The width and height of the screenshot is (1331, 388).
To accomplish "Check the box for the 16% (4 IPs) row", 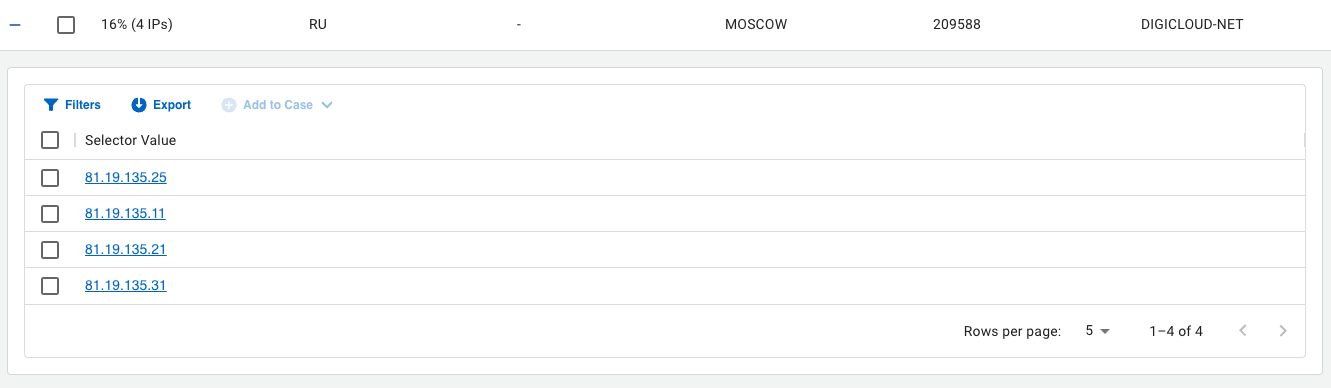I will pyautogui.click(x=66, y=25).
